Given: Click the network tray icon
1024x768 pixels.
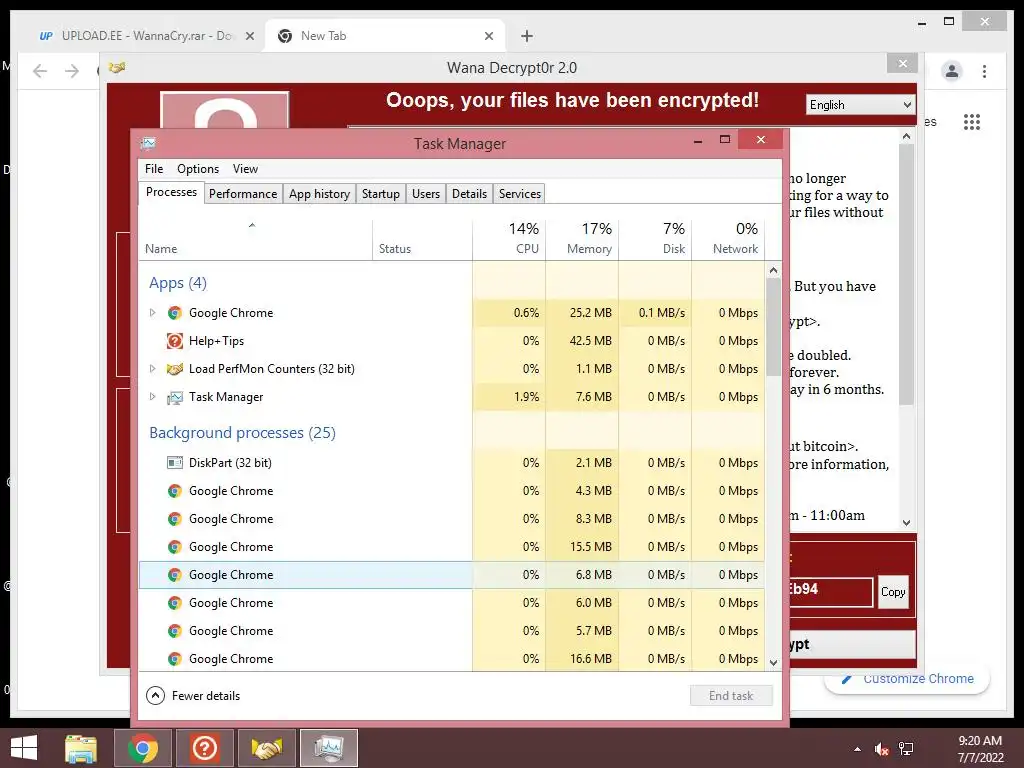Looking at the screenshot, I should (x=906, y=749).
